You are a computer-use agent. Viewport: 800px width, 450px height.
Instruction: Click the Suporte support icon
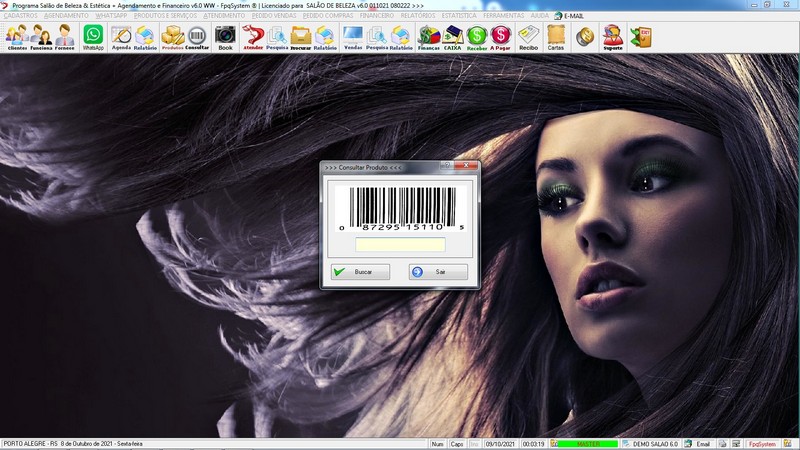[x=612, y=37]
